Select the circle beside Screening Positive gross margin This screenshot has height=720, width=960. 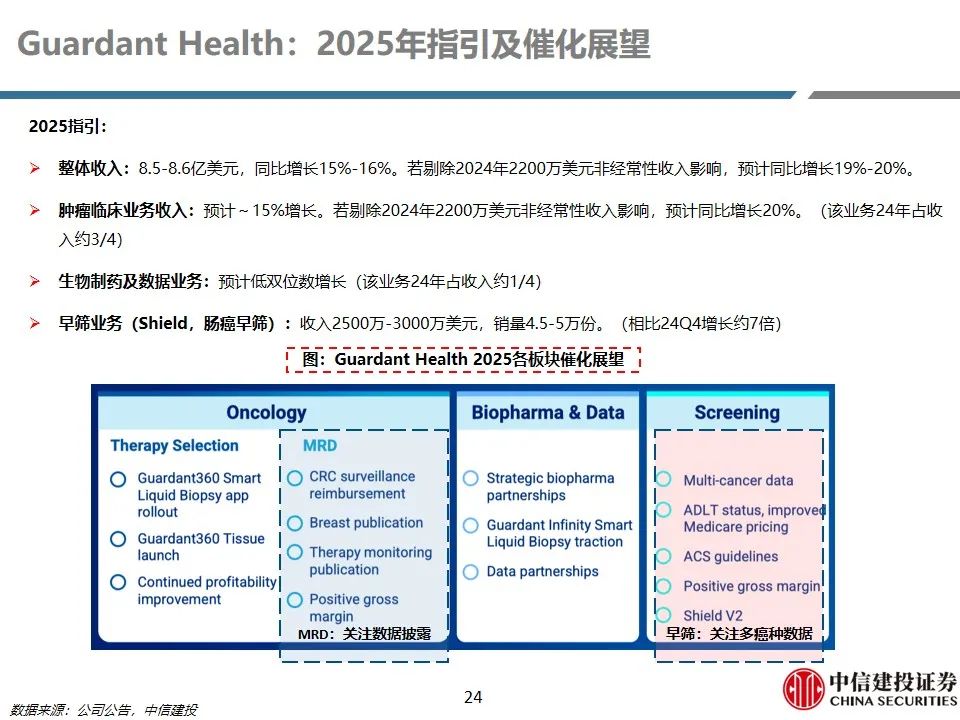[664, 586]
